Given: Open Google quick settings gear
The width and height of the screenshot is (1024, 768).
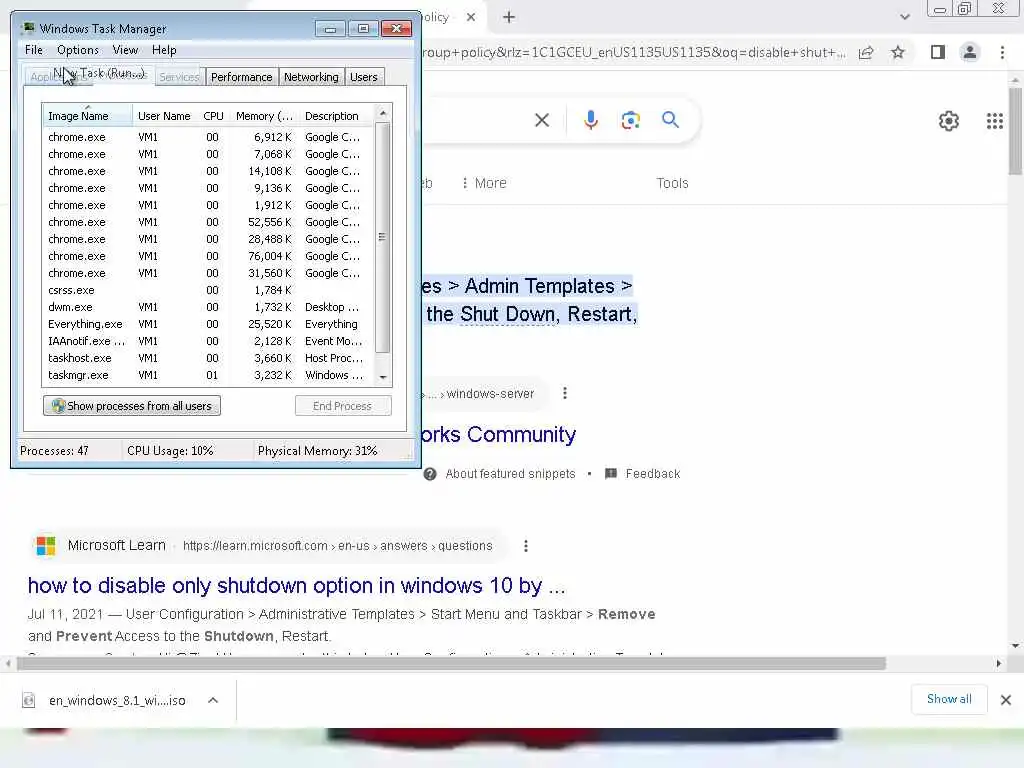Looking at the screenshot, I should (x=948, y=121).
